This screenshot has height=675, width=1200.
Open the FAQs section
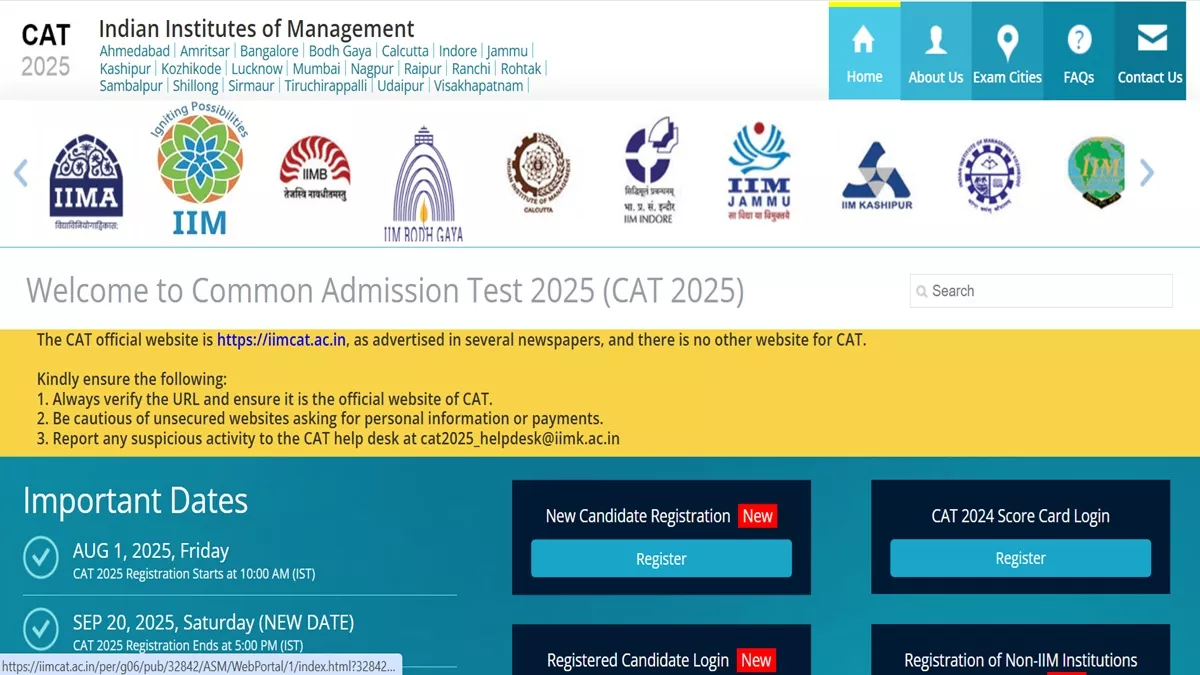(x=1079, y=52)
